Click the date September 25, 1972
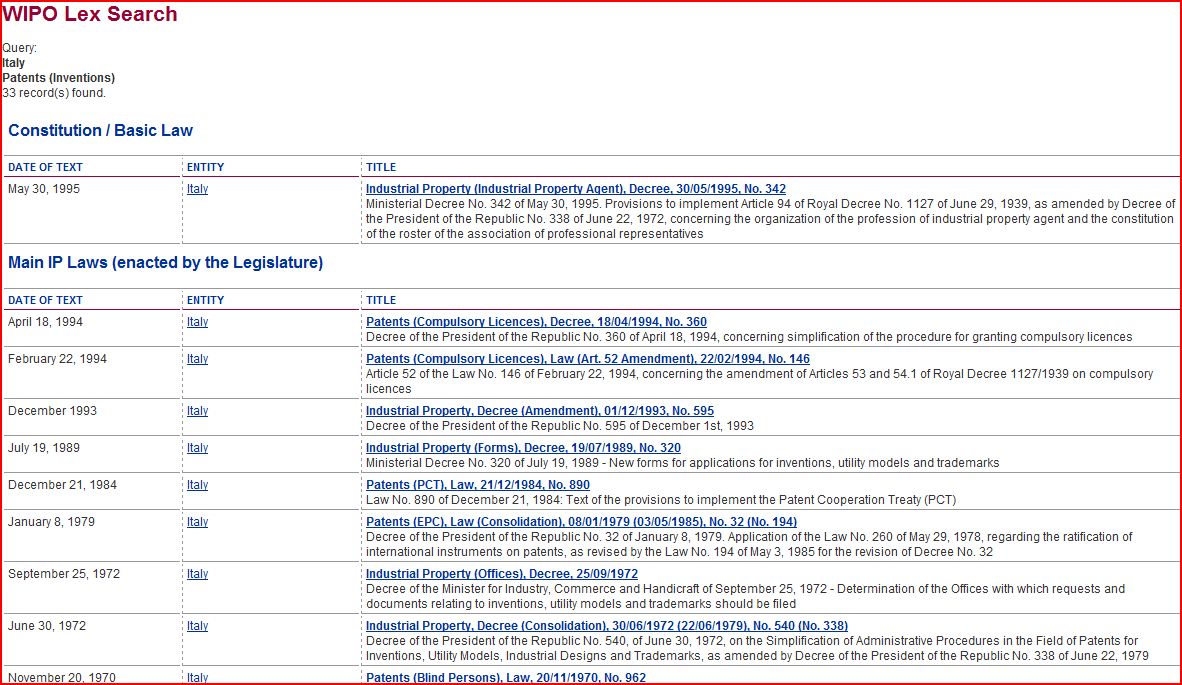 pos(64,573)
